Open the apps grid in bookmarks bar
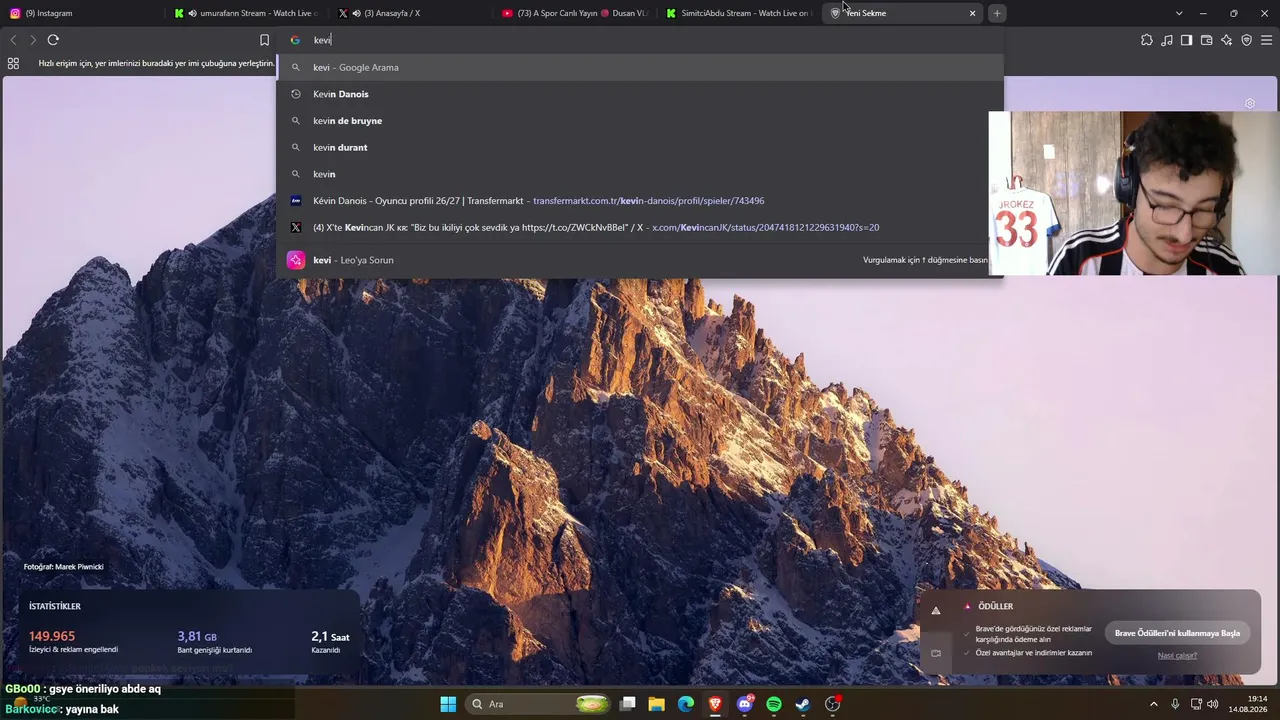The width and height of the screenshot is (1280, 720). click(13, 63)
